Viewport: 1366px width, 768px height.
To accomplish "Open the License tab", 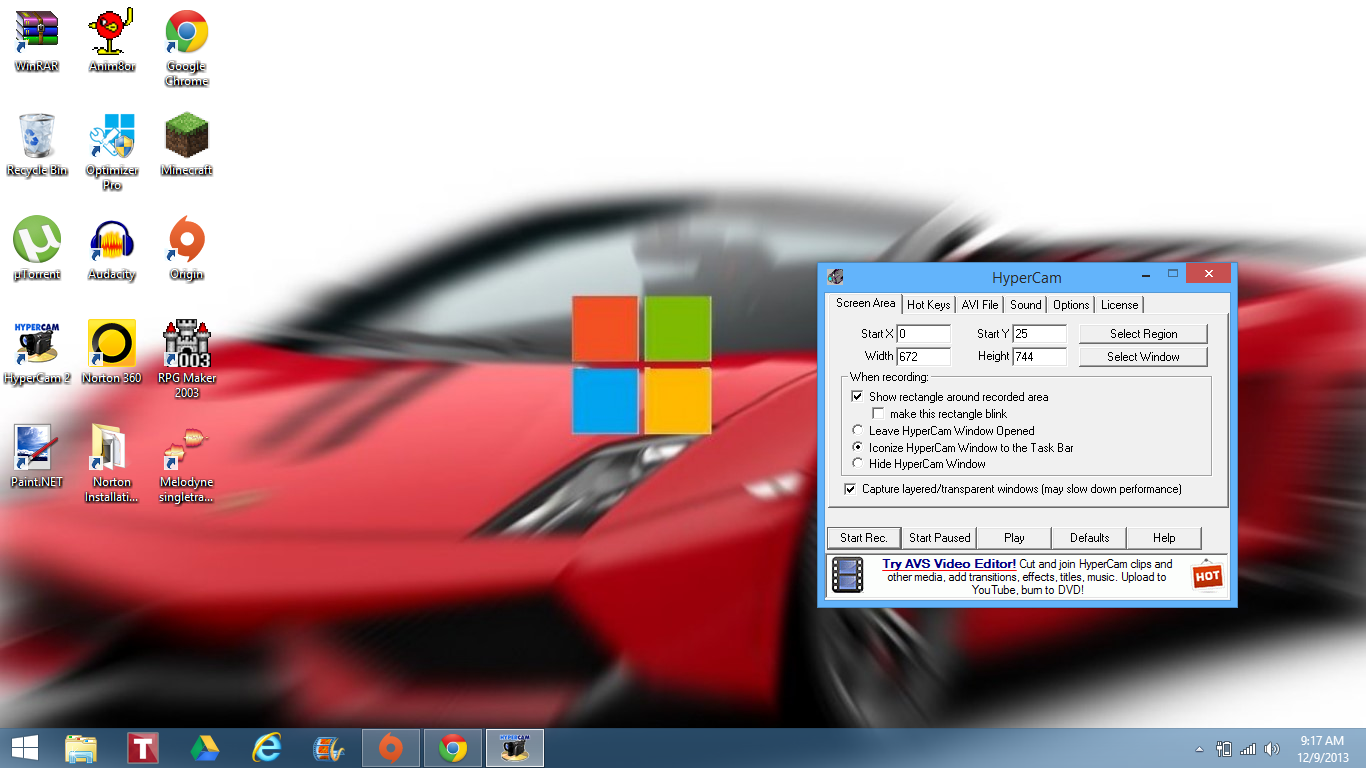I will click(x=1119, y=305).
